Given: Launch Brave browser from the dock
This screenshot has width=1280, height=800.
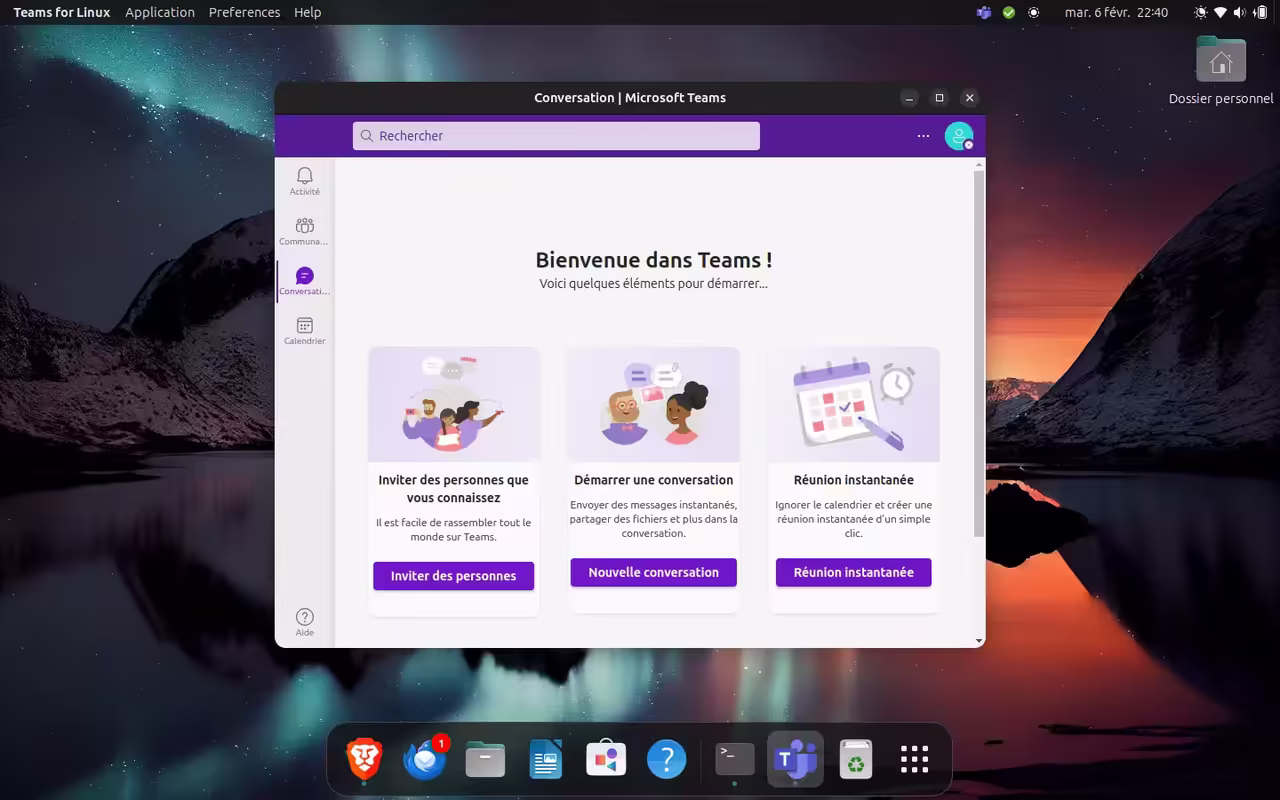Looking at the screenshot, I should (x=365, y=760).
